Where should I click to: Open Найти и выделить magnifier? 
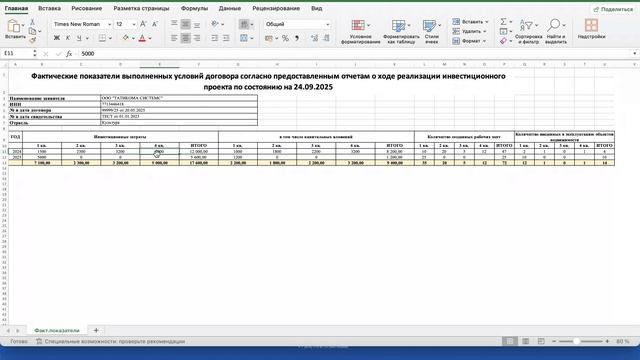point(556,31)
